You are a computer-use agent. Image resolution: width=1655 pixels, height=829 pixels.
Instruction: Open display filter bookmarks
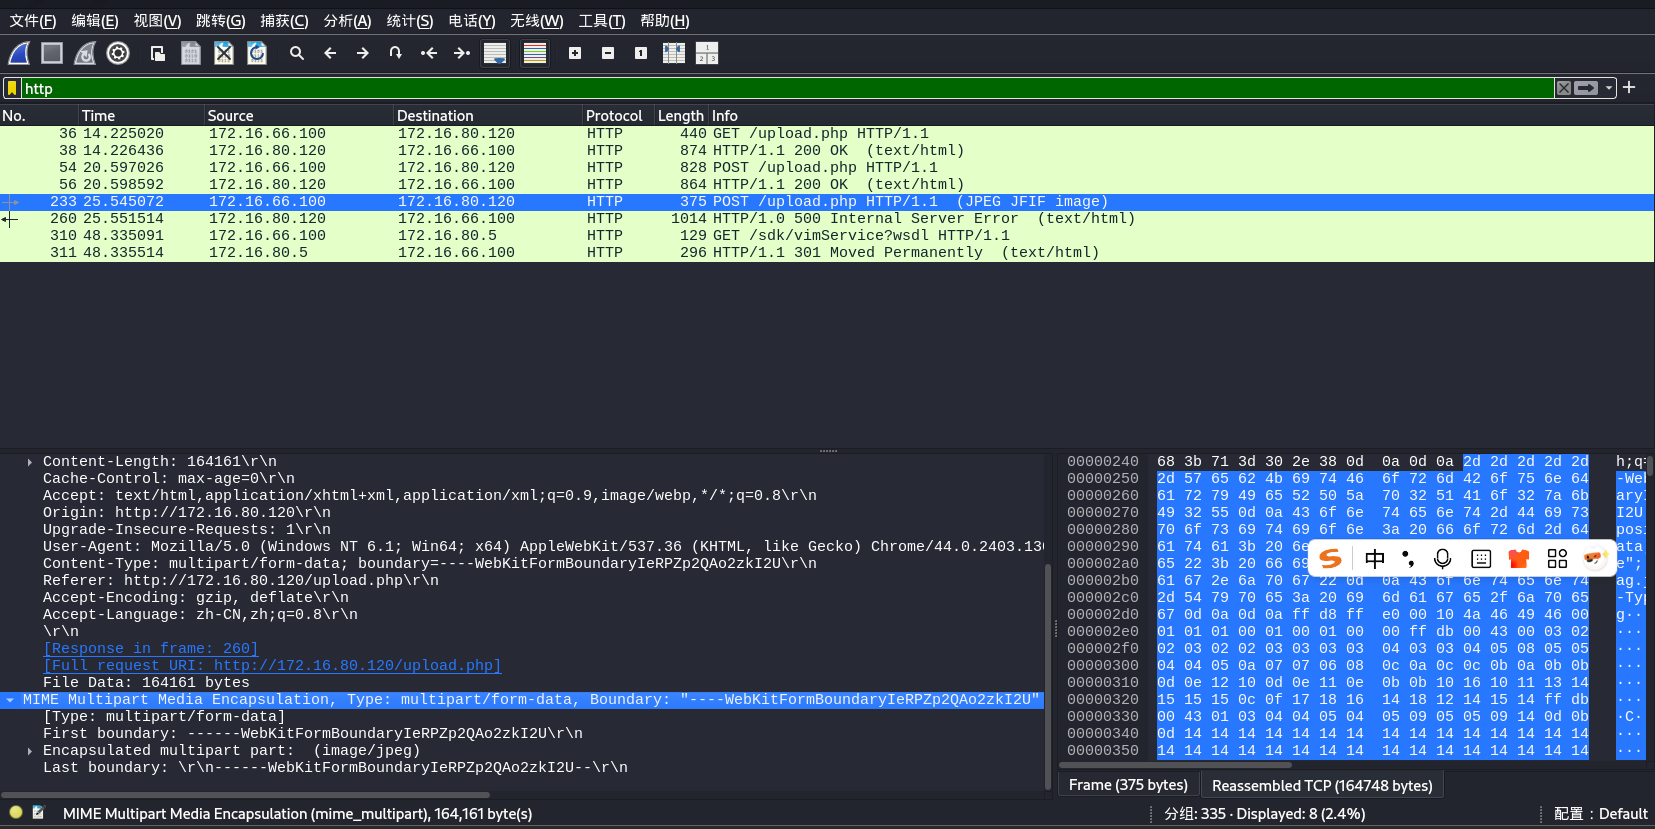pyautogui.click(x=12, y=88)
